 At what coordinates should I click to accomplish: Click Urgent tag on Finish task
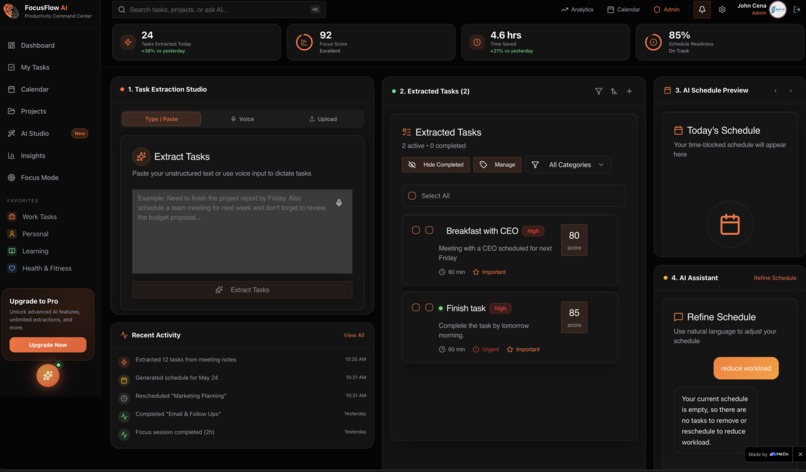click(x=486, y=349)
